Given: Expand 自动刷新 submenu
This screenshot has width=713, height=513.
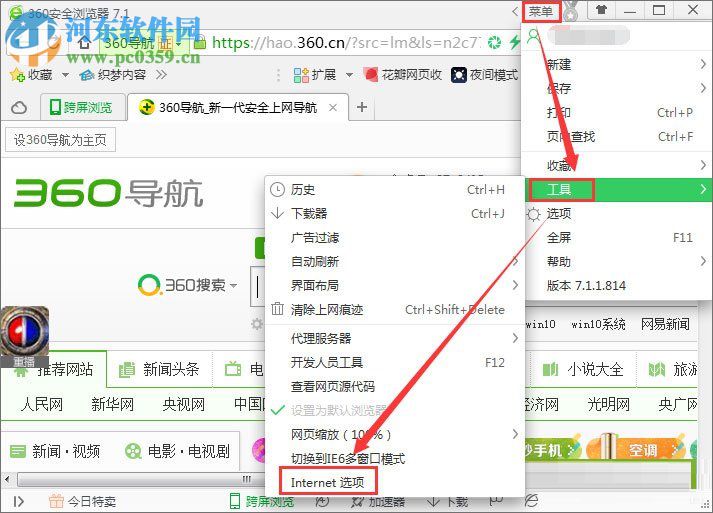Looking at the screenshot, I should coord(393,262).
